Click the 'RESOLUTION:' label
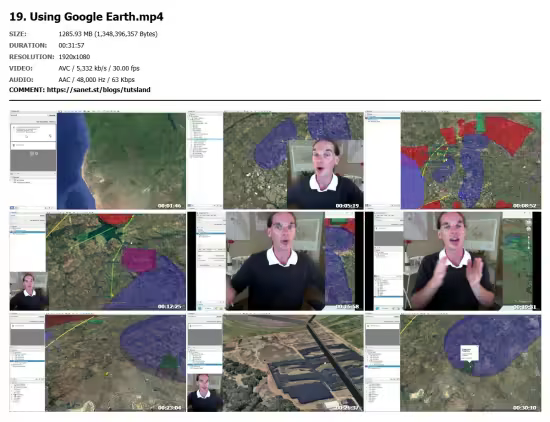 tap(32, 57)
